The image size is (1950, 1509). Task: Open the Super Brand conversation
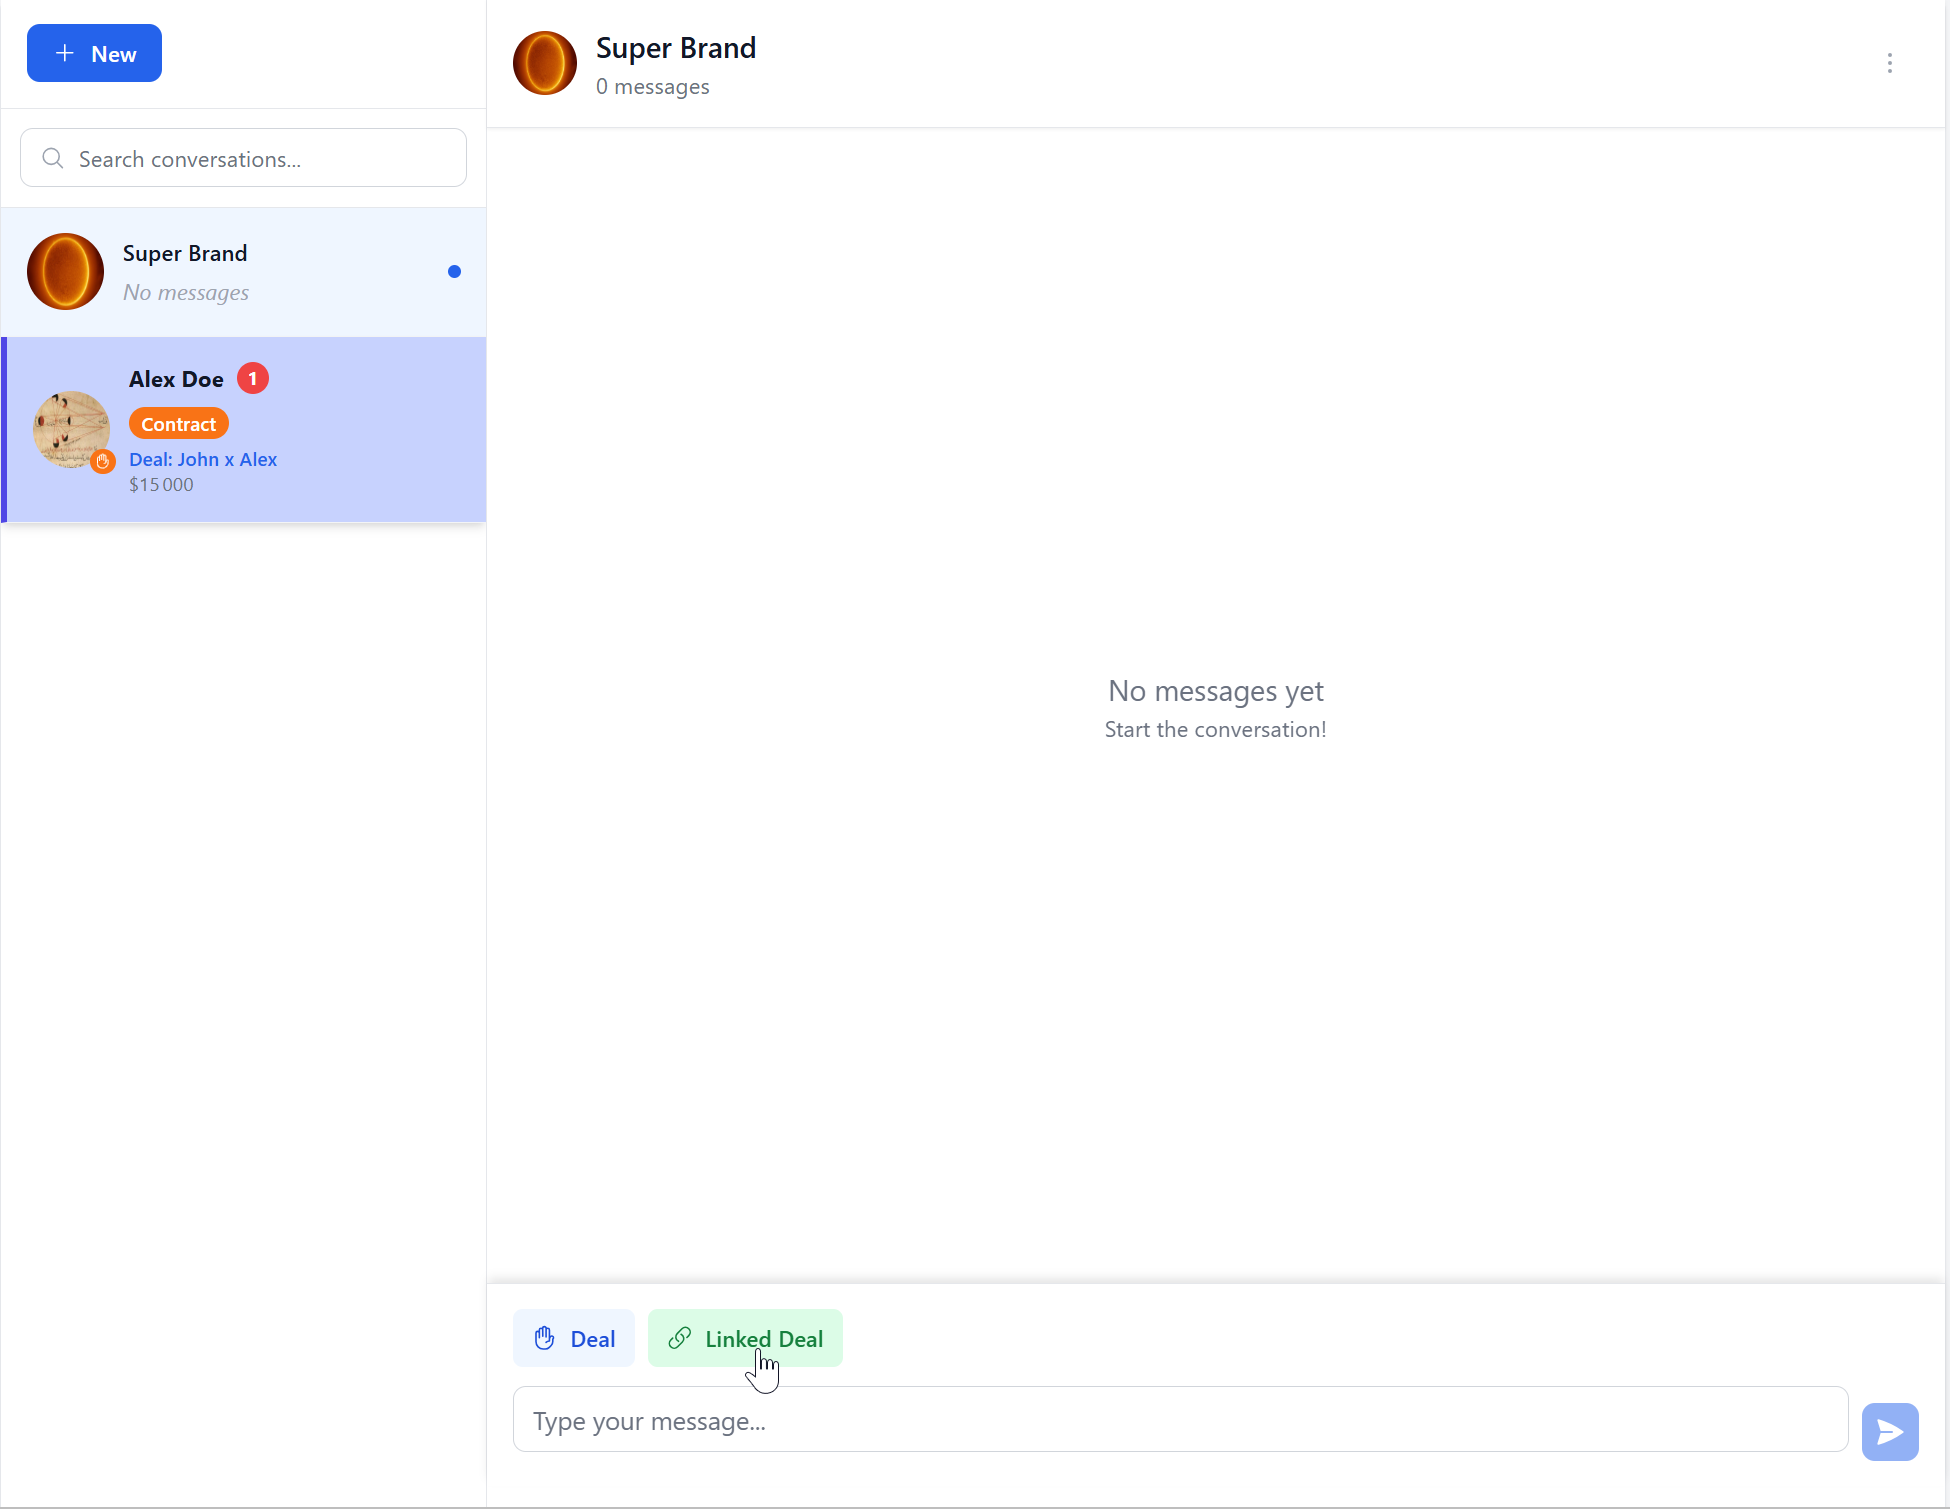tap(244, 272)
